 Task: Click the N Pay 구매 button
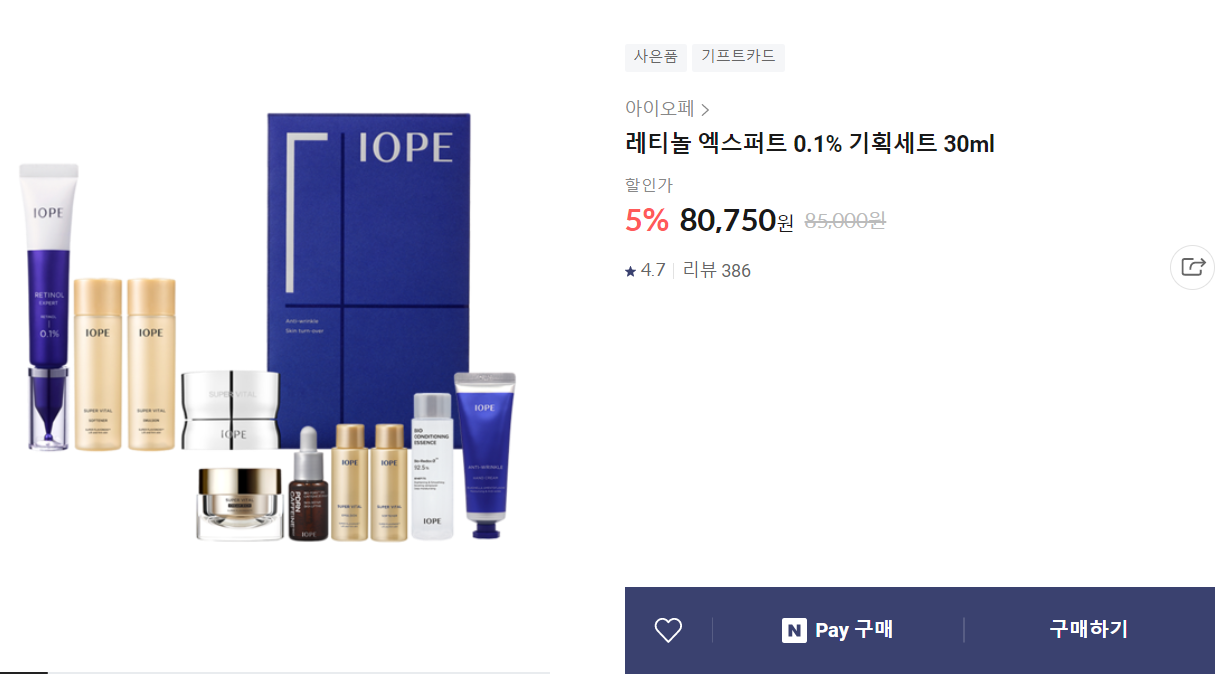(x=838, y=630)
